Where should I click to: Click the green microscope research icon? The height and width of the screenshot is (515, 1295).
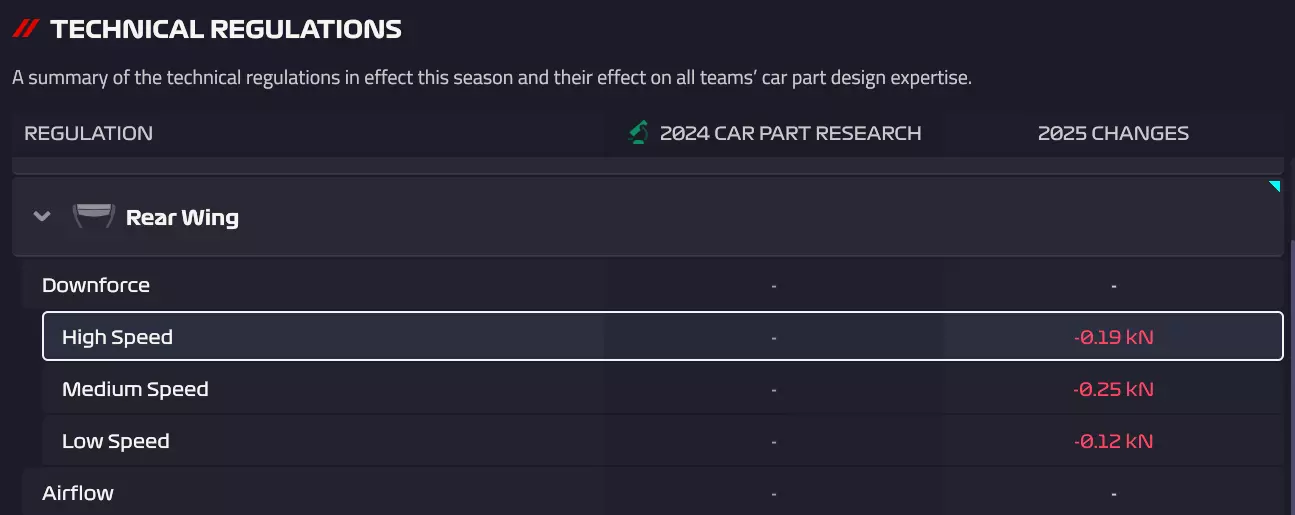638,133
